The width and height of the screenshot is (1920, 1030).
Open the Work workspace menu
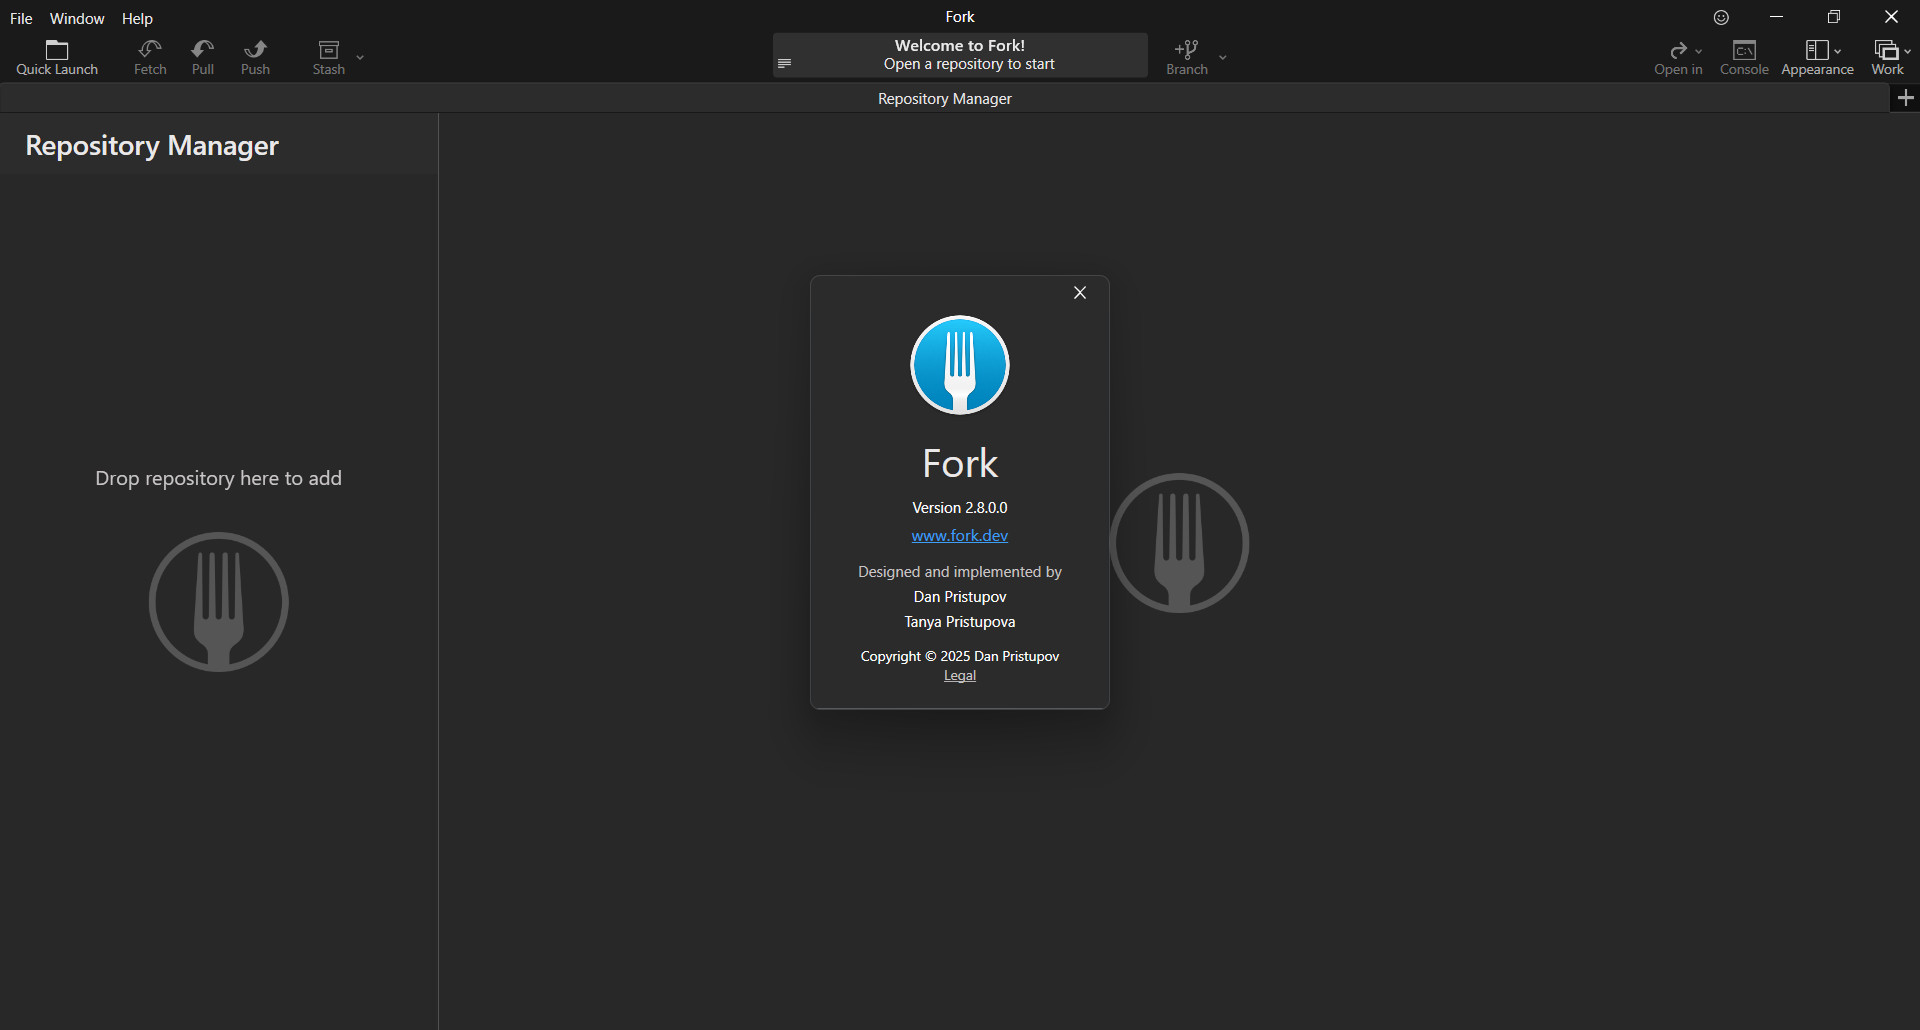(x=1887, y=58)
